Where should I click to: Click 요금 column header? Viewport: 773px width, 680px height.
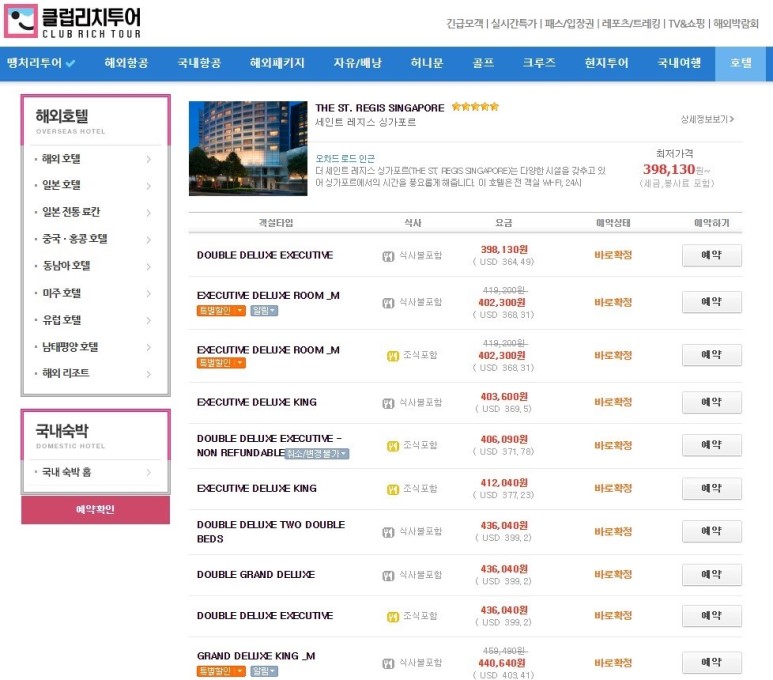tap(503, 223)
